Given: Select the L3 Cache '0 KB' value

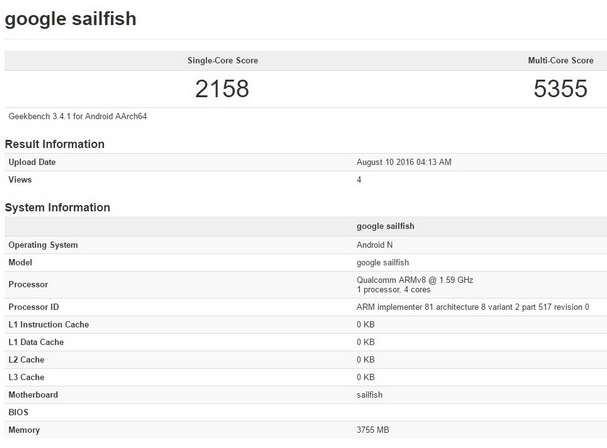Looking at the screenshot, I should coord(365,377).
